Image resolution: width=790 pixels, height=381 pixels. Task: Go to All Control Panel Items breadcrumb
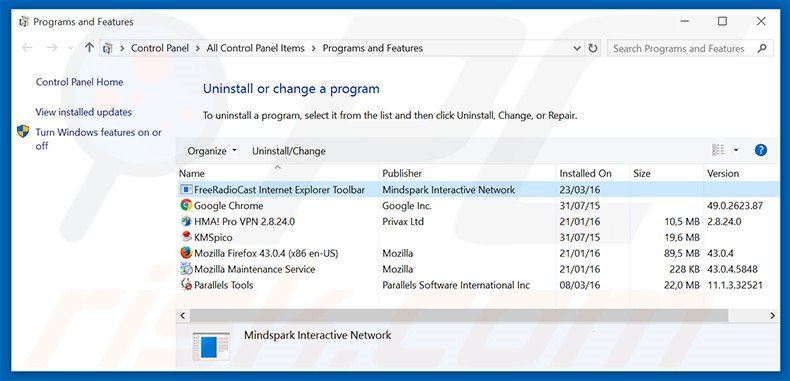(255, 48)
